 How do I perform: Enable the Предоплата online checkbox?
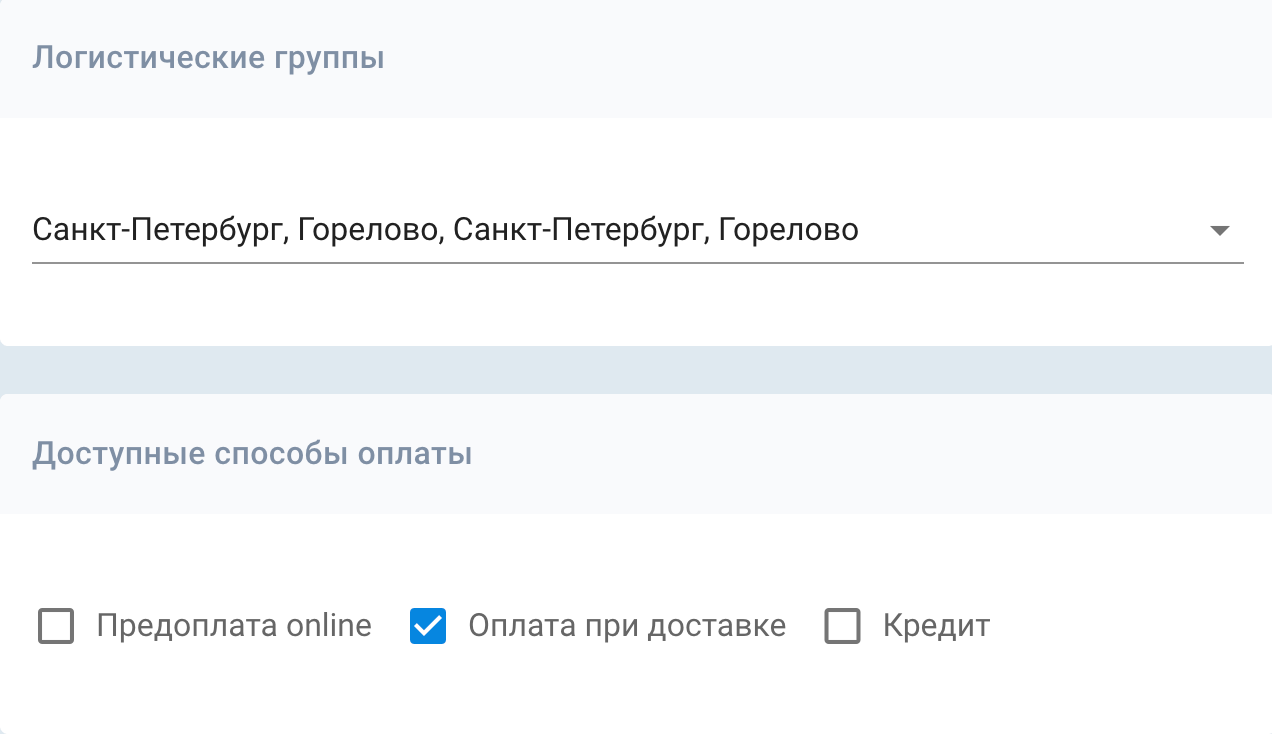coord(56,627)
